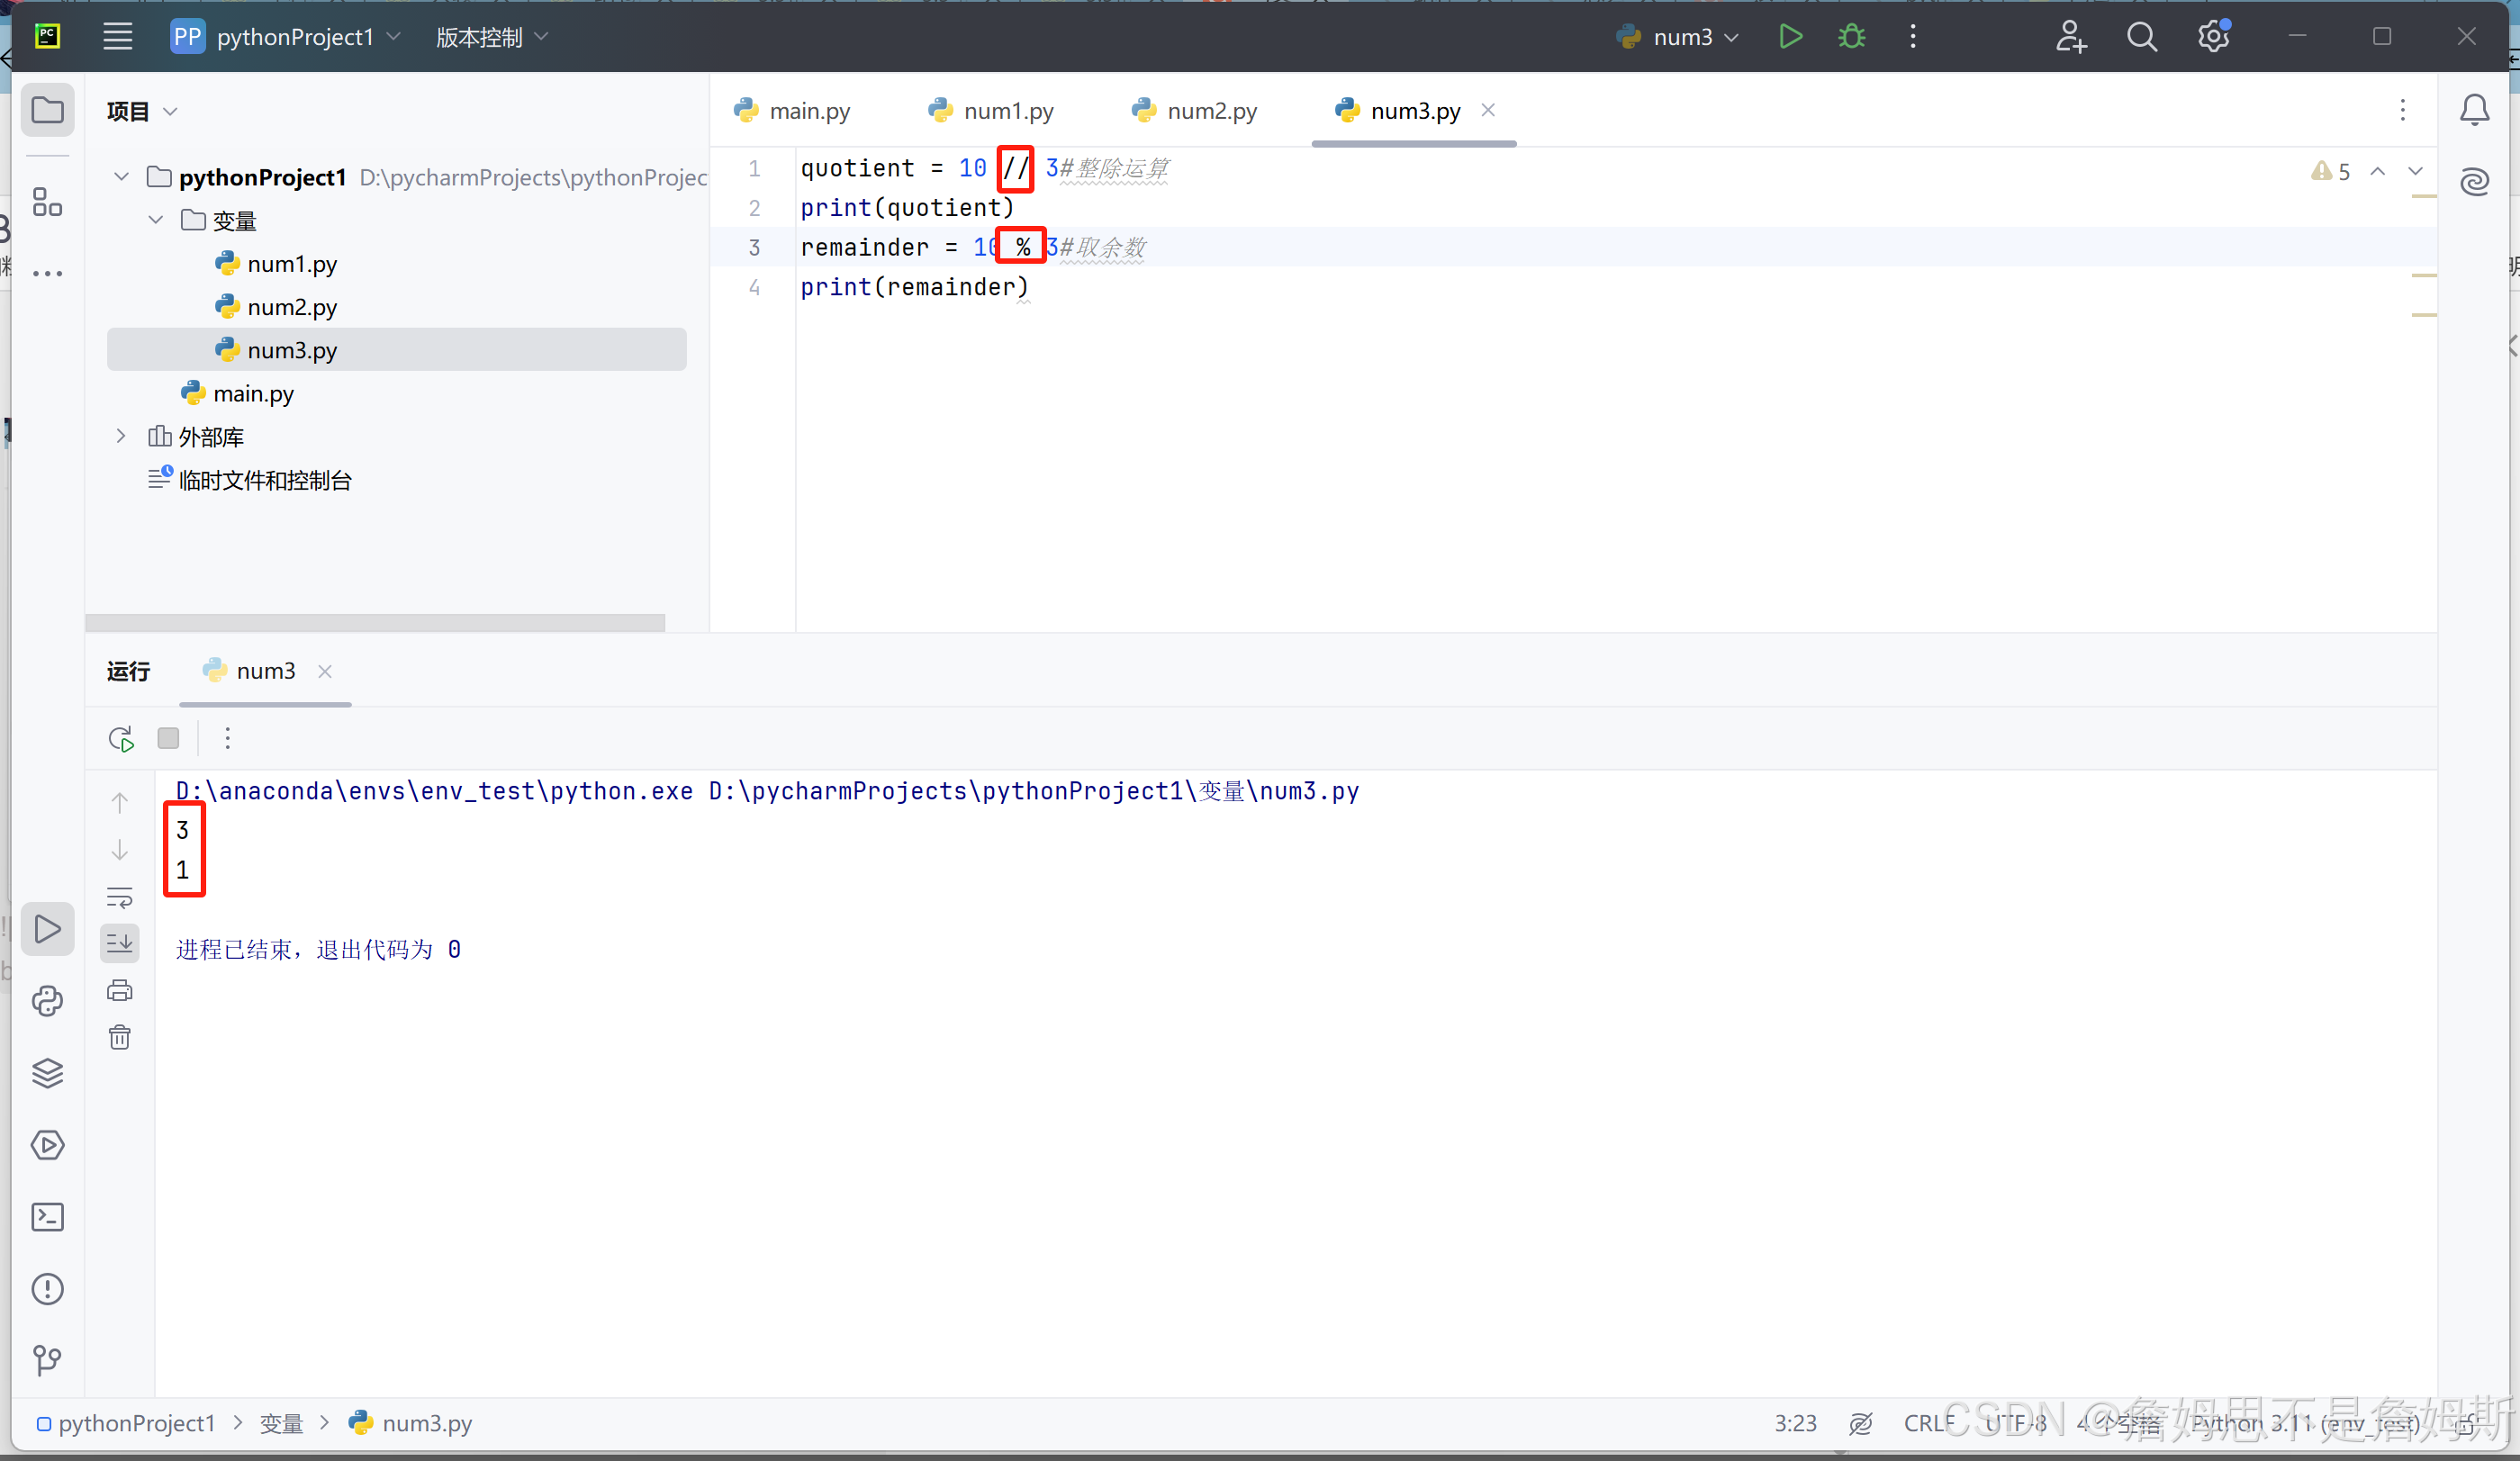The height and width of the screenshot is (1461, 2520).
Task: Collapse the 变量 folder in project tree
Action: pos(156,220)
